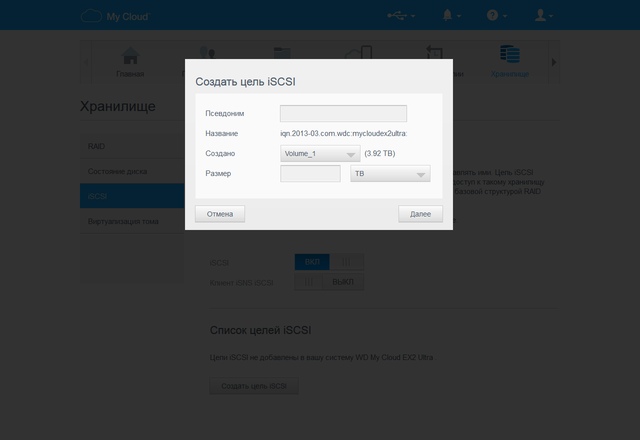640x440 pixels.
Task: Select iSCSI in the sidebar
Action: point(132,196)
